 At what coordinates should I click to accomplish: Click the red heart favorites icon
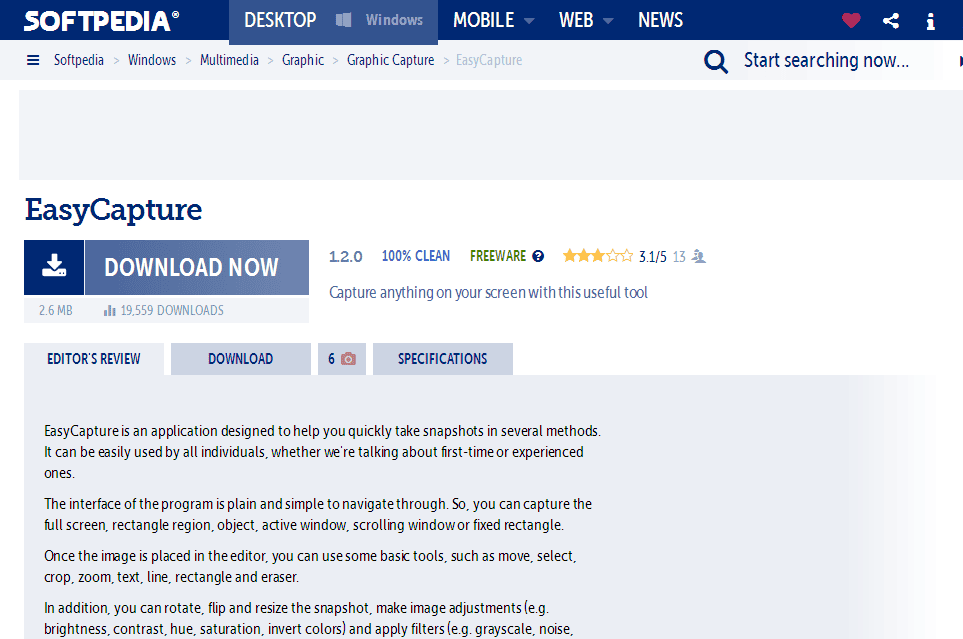point(851,21)
